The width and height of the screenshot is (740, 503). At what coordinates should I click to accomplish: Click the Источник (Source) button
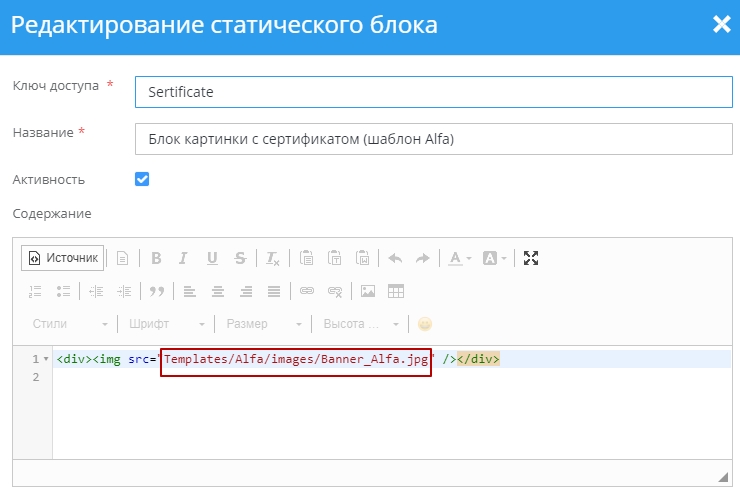[63, 258]
